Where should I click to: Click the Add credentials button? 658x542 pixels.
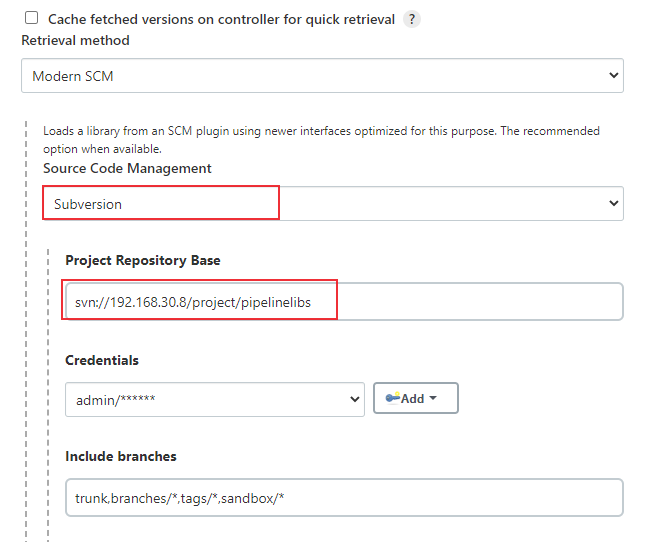[415, 398]
